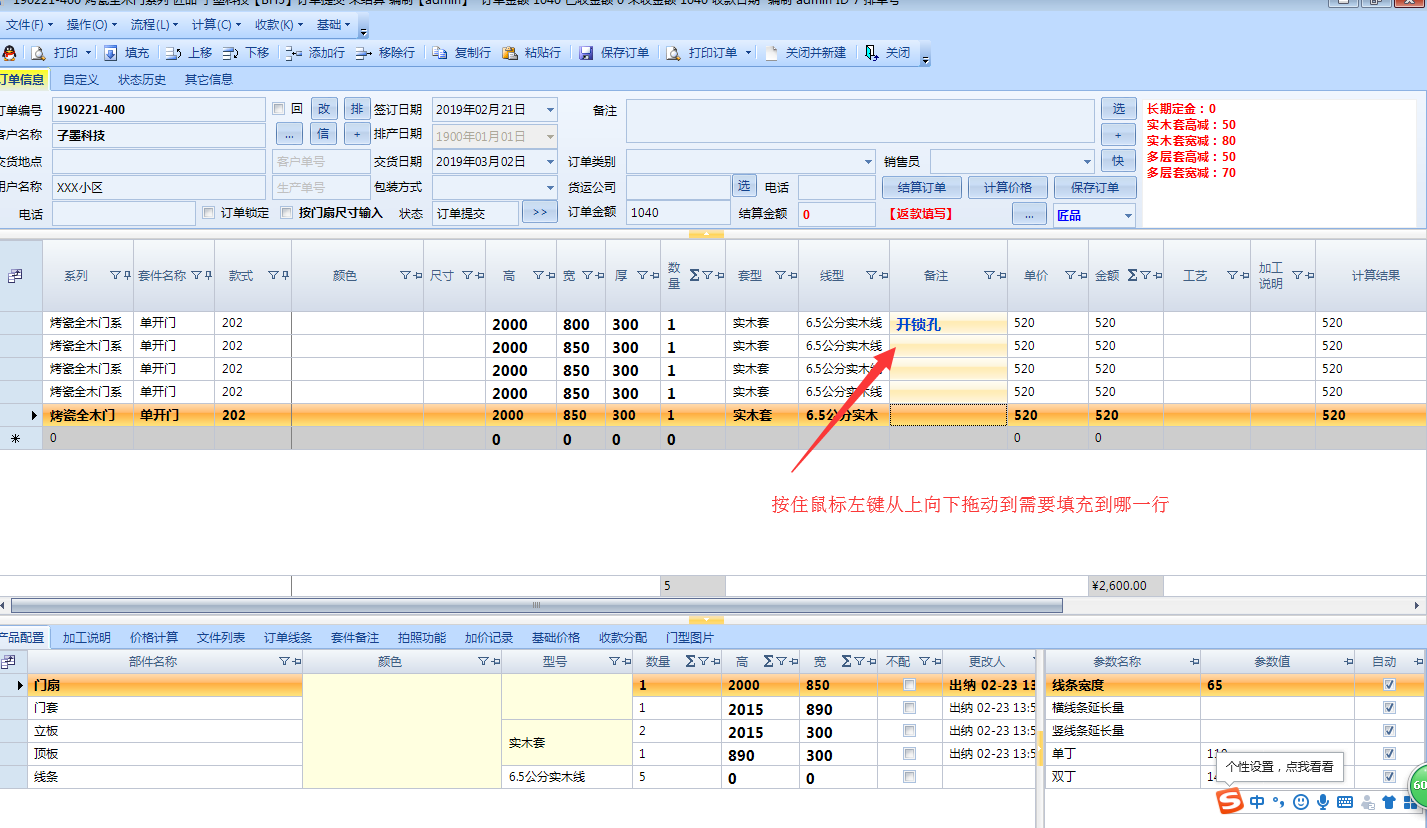
Task: Click the 结算订单 button
Action: [x=921, y=187]
